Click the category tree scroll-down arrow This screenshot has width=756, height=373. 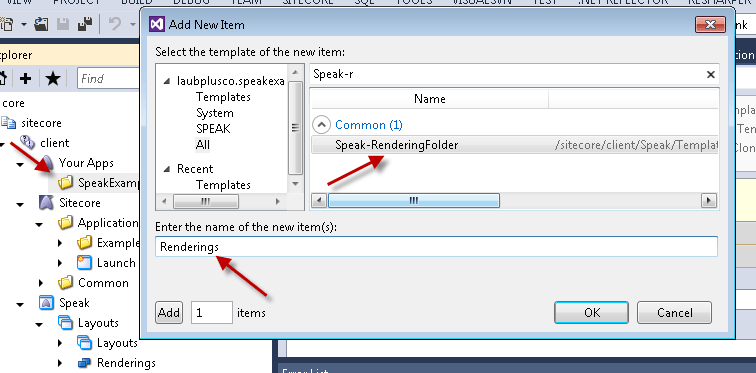[296, 184]
